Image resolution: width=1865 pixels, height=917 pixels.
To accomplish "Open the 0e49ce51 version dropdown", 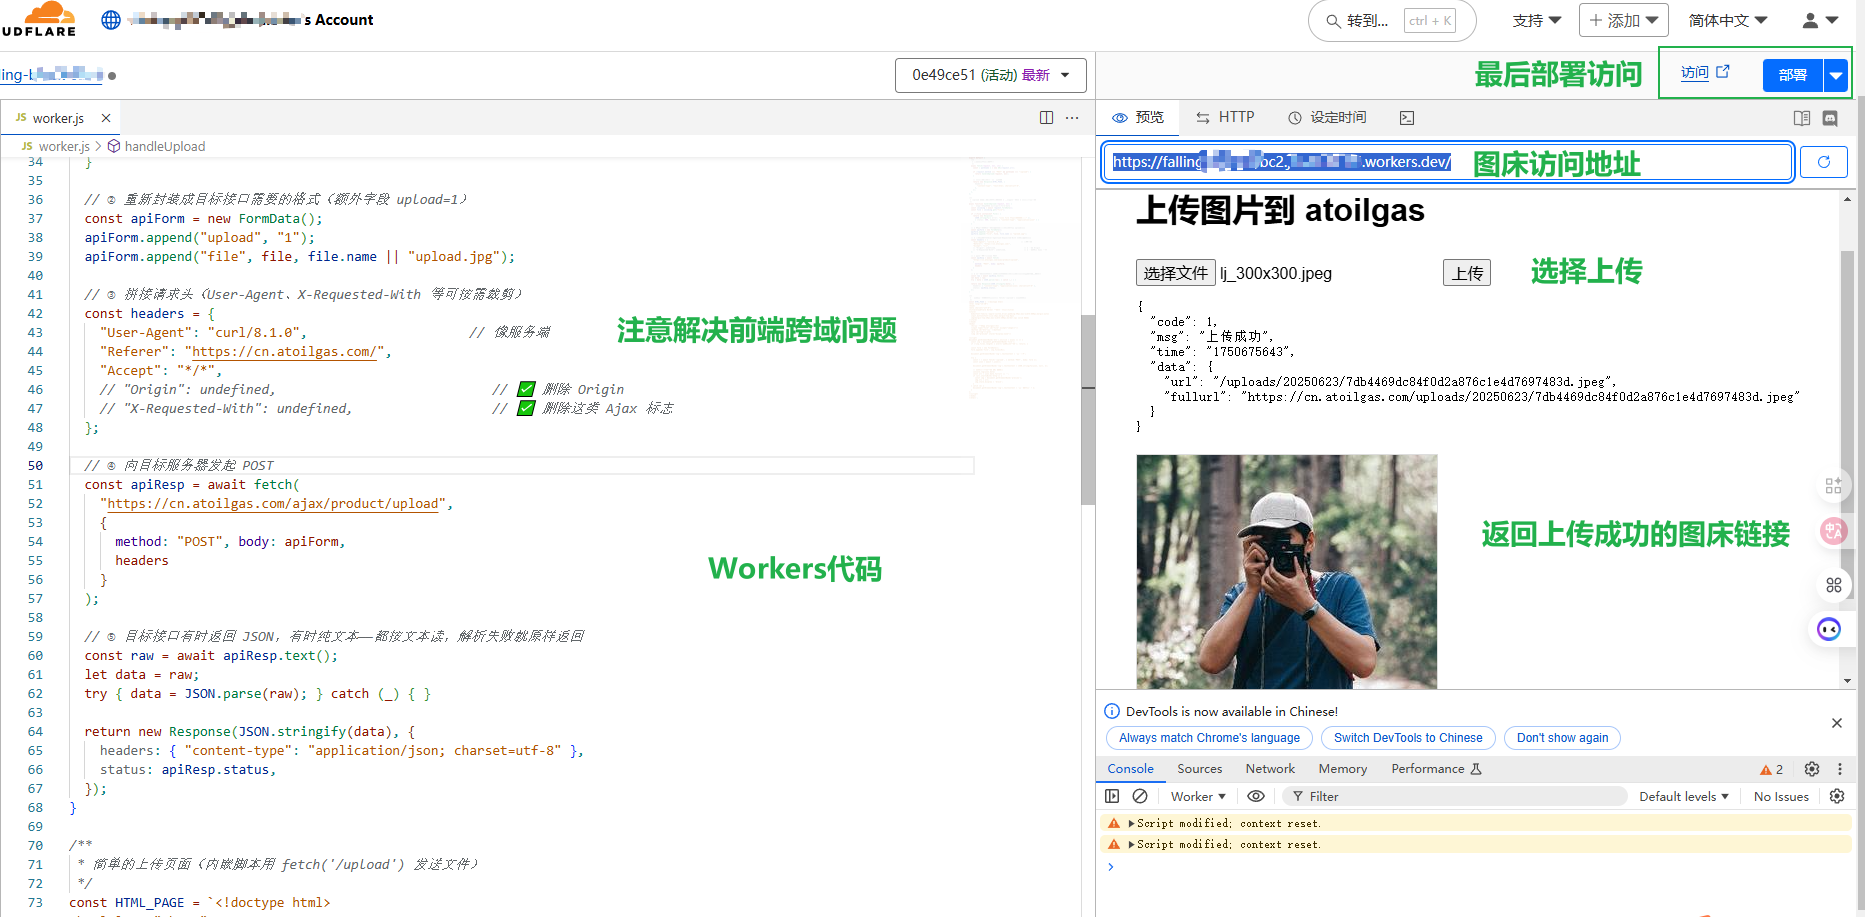I will click(990, 75).
